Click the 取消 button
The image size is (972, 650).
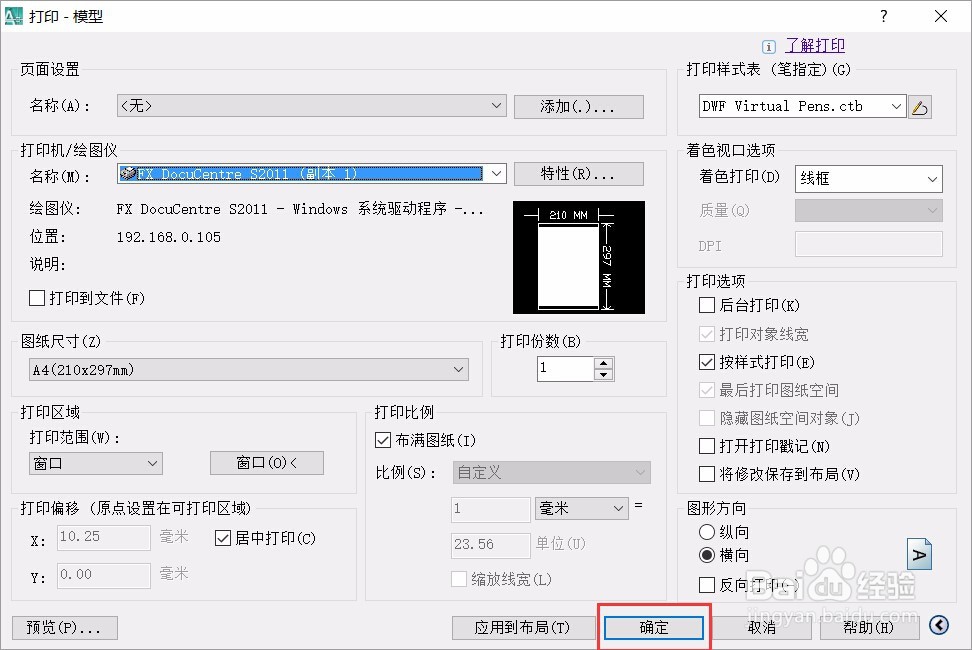point(762,628)
